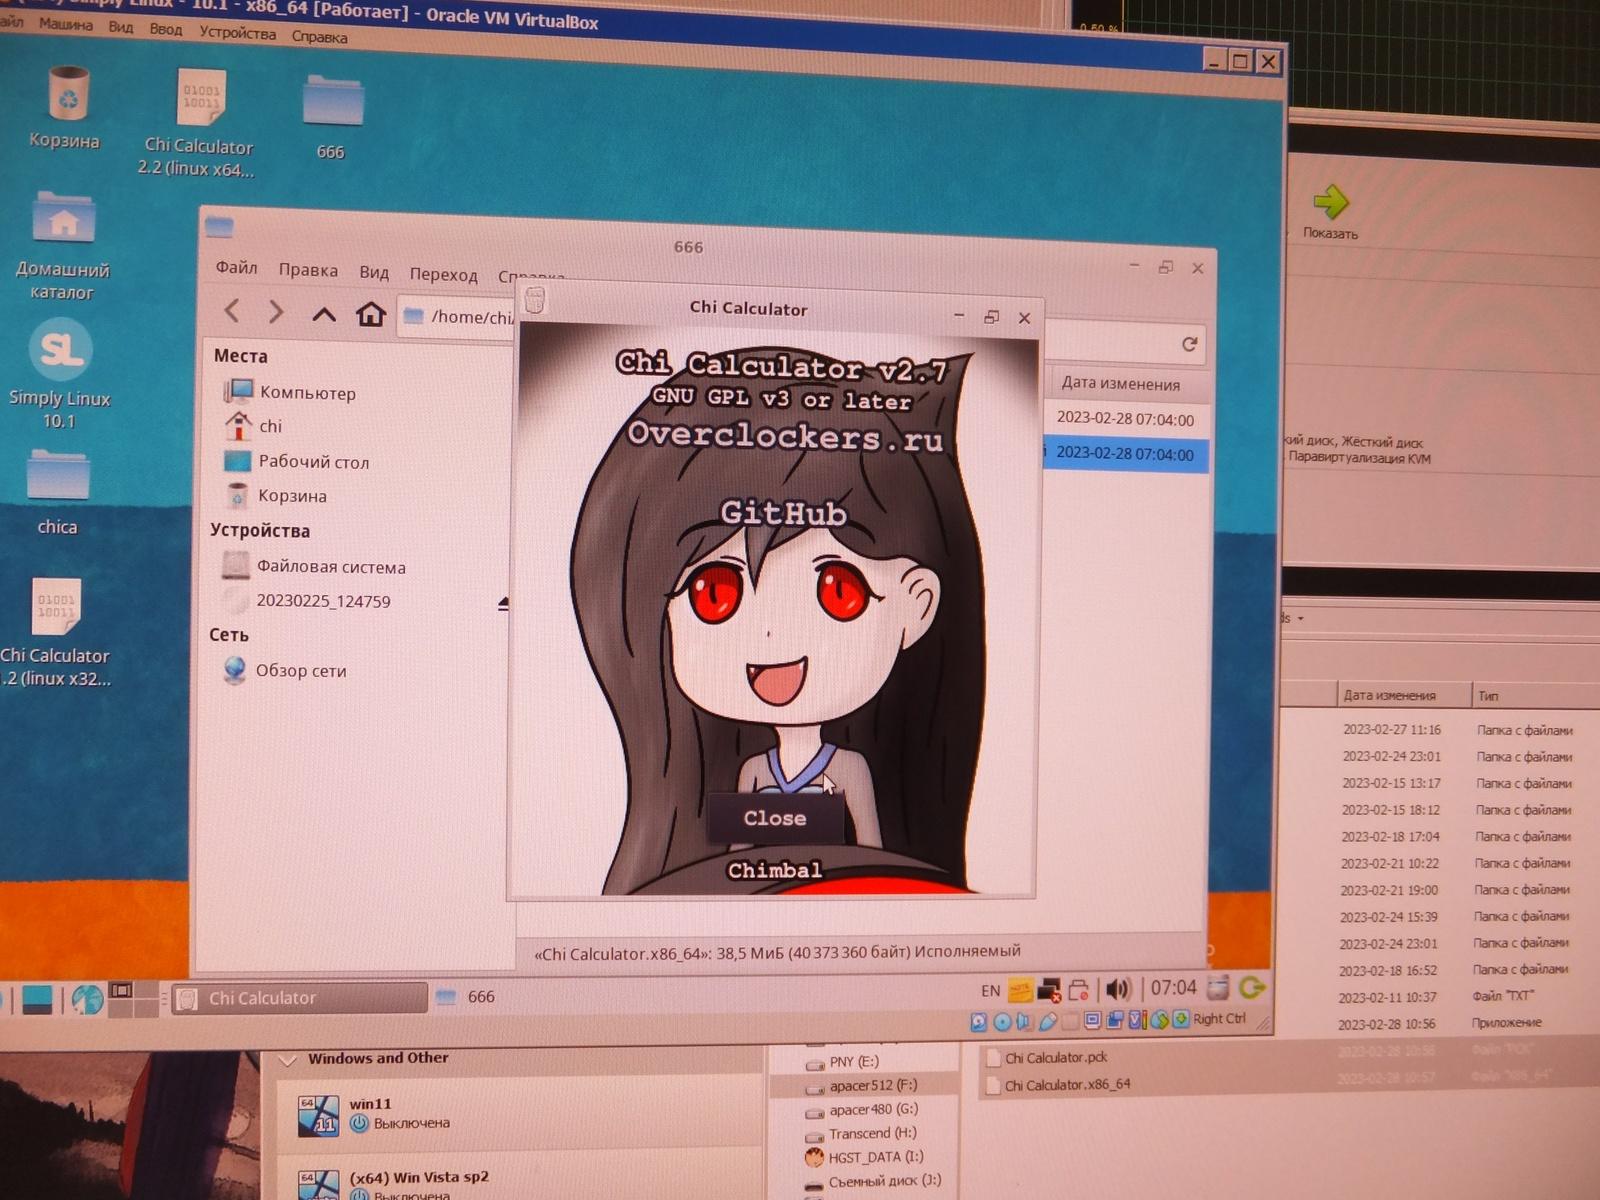This screenshot has height=1200, width=1600.
Task: Select Chi Calculator.pck file in Explorer
Action: (x=1046, y=1057)
